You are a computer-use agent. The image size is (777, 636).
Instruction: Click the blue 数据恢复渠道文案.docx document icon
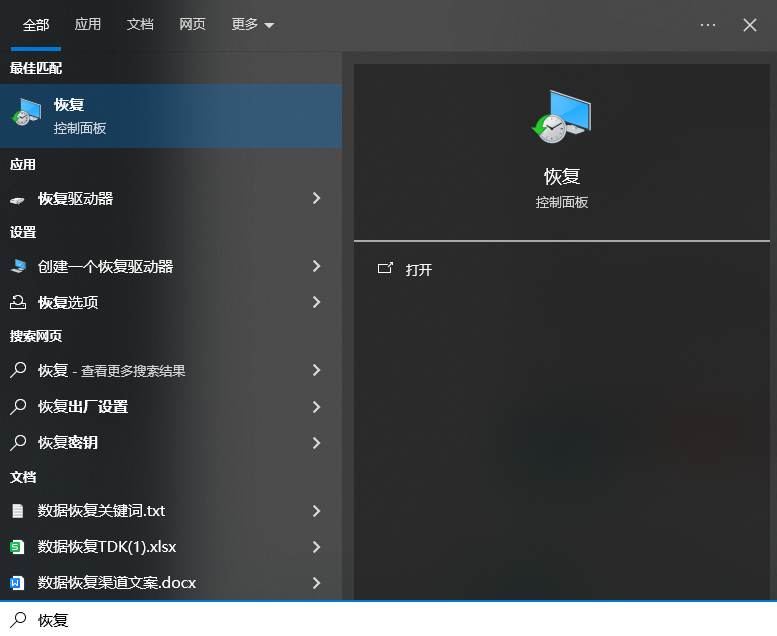click(17, 582)
